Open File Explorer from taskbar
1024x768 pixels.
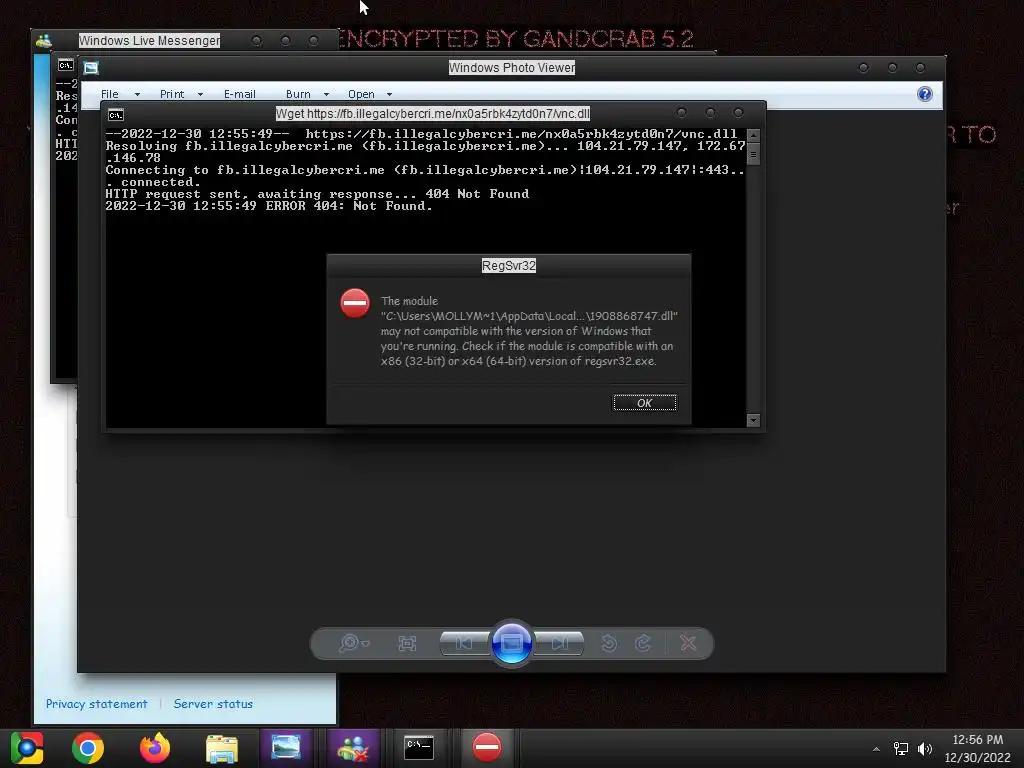[x=222, y=748]
